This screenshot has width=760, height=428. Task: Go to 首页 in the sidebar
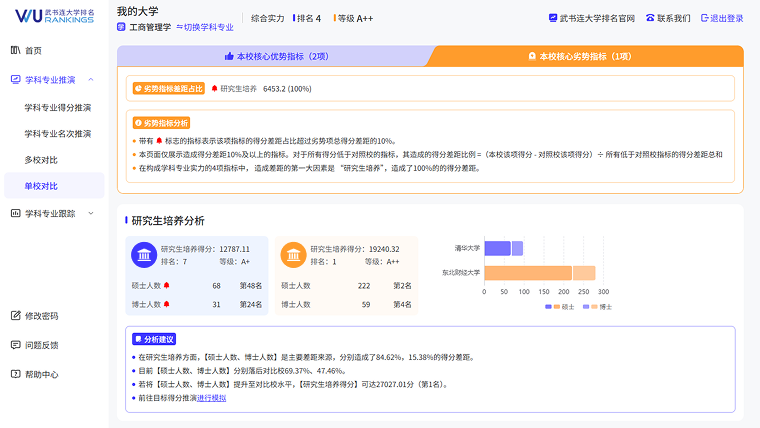33,50
